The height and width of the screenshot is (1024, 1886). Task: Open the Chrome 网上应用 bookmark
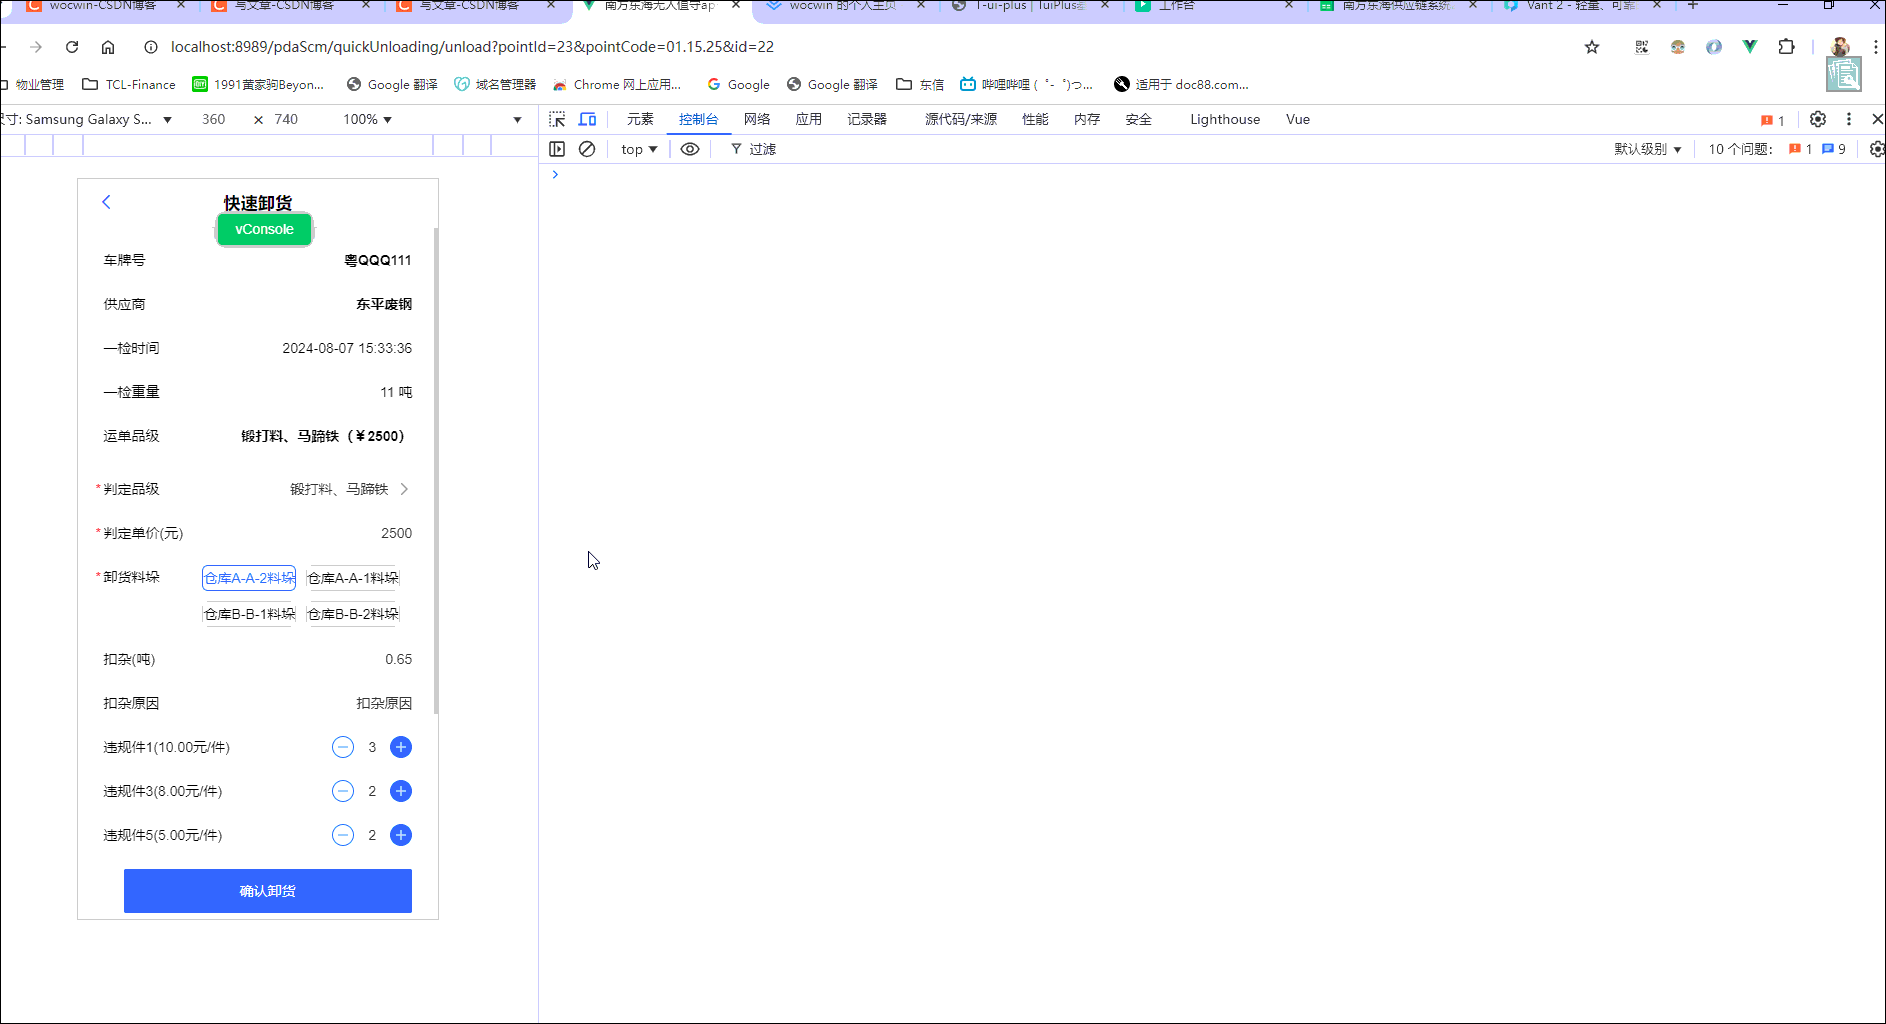[x=617, y=85]
